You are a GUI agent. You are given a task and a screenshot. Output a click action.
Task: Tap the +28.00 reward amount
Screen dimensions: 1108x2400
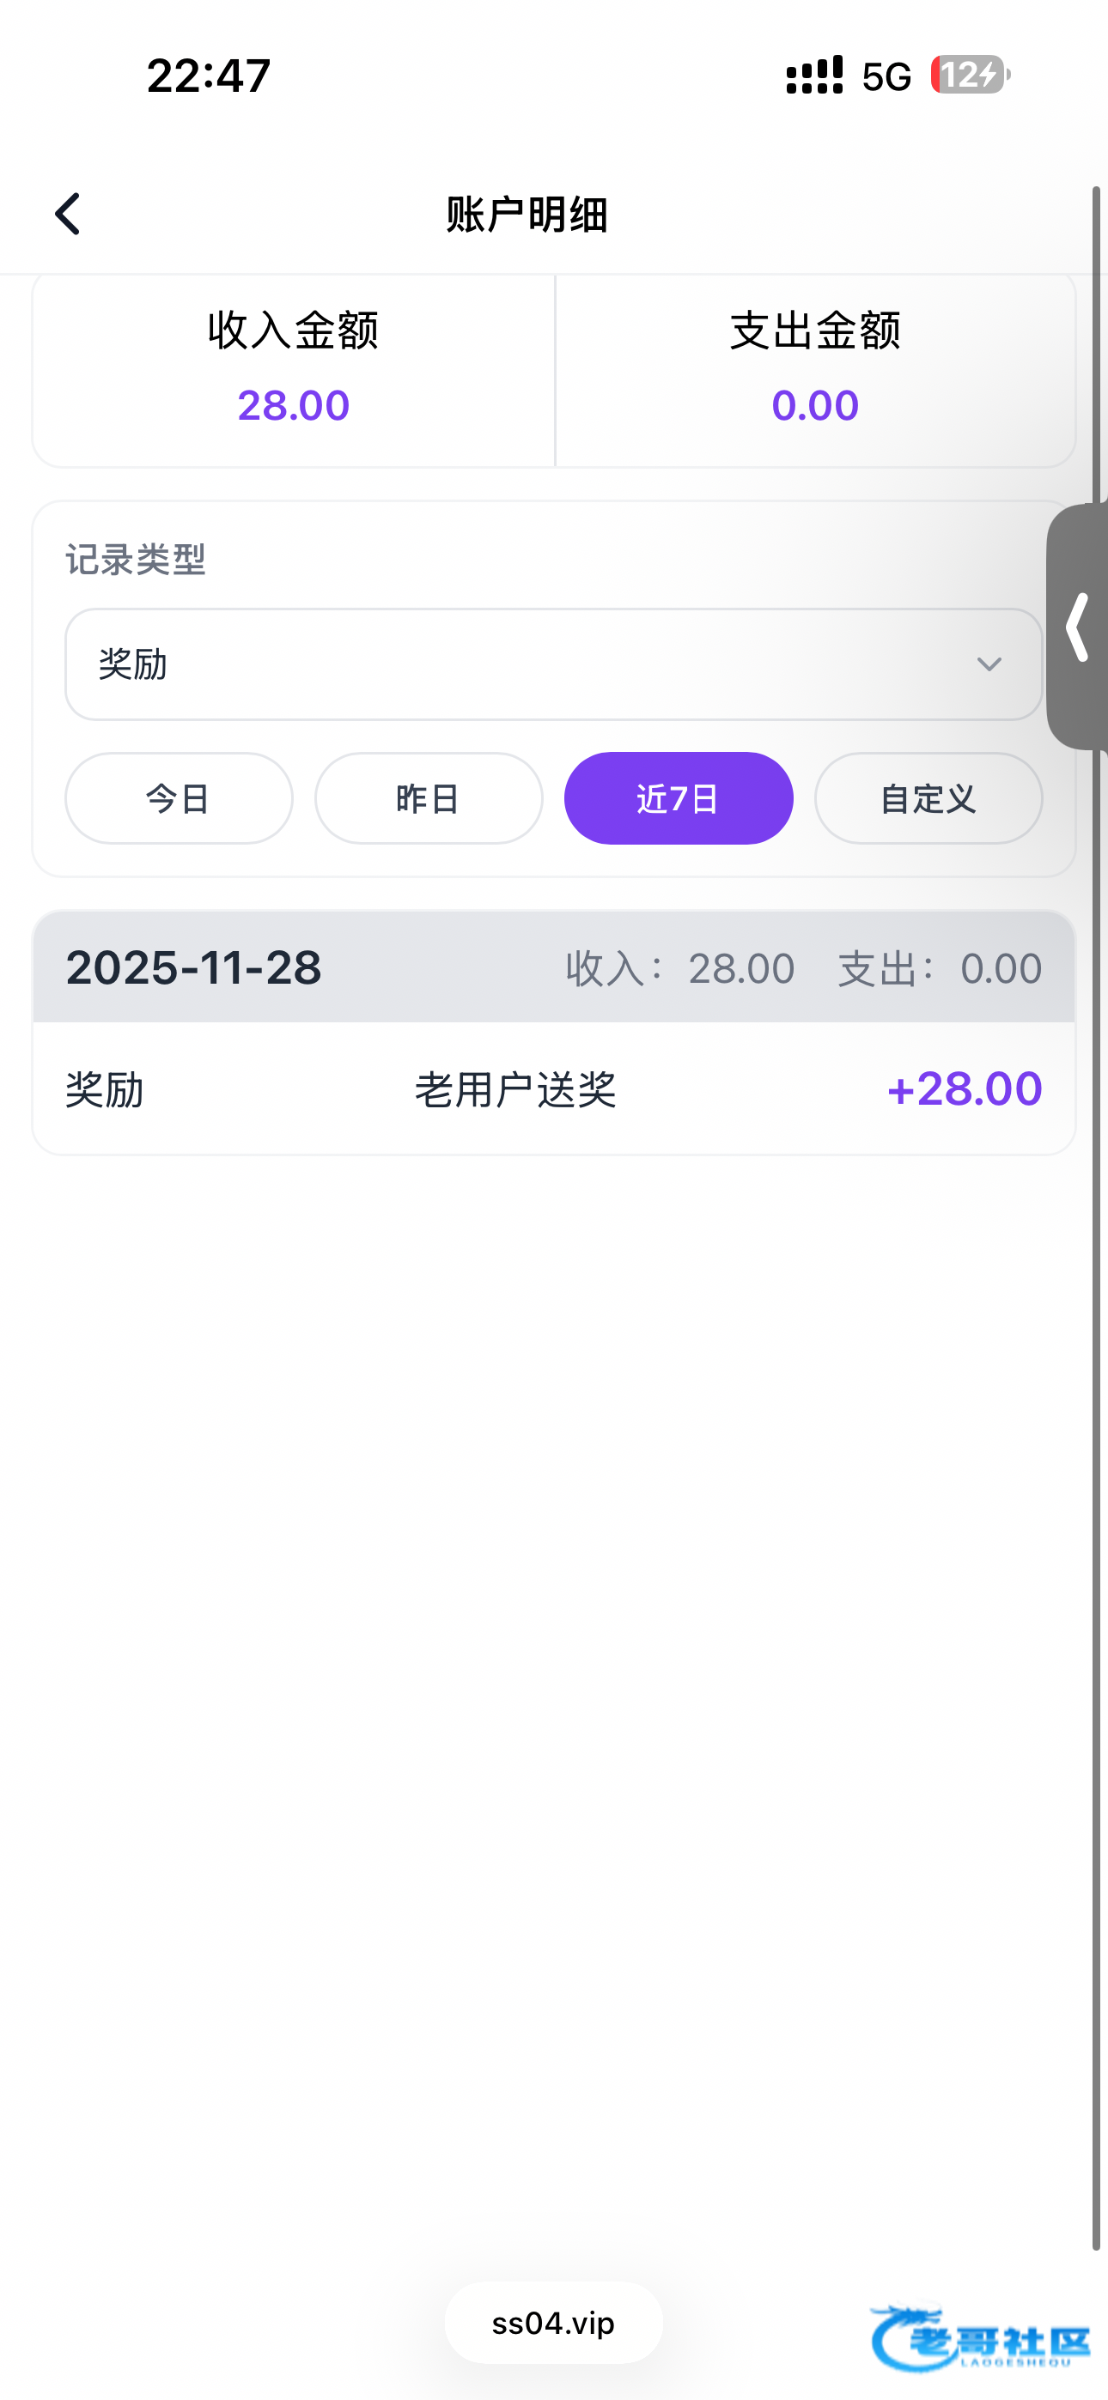pos(964,1089)
